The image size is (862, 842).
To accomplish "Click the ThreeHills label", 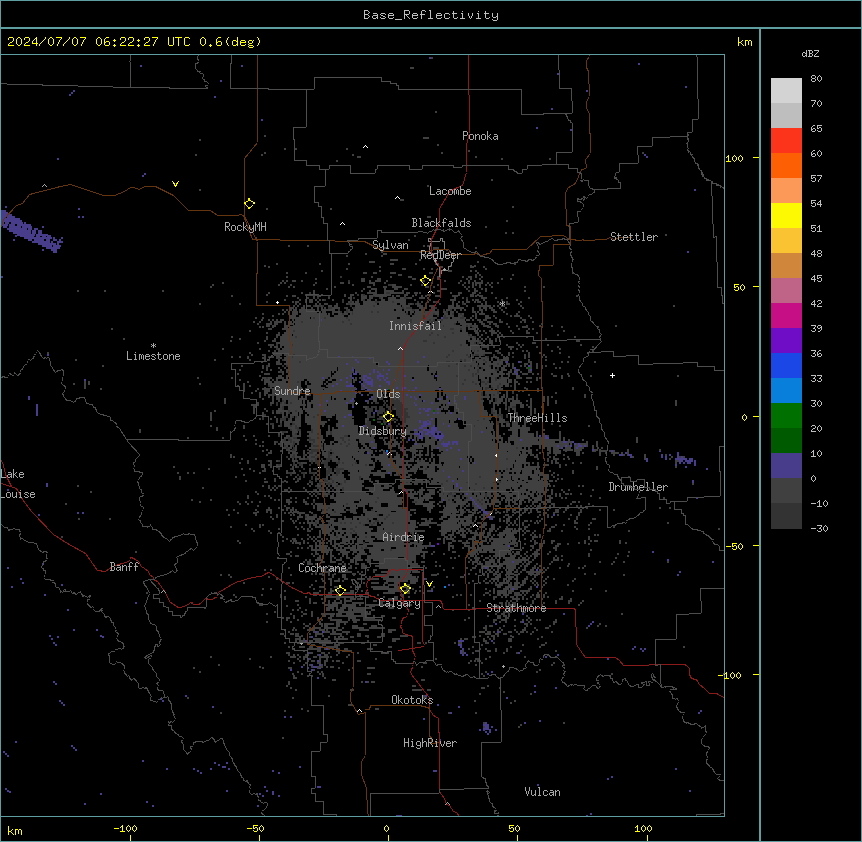I will 537,418.
